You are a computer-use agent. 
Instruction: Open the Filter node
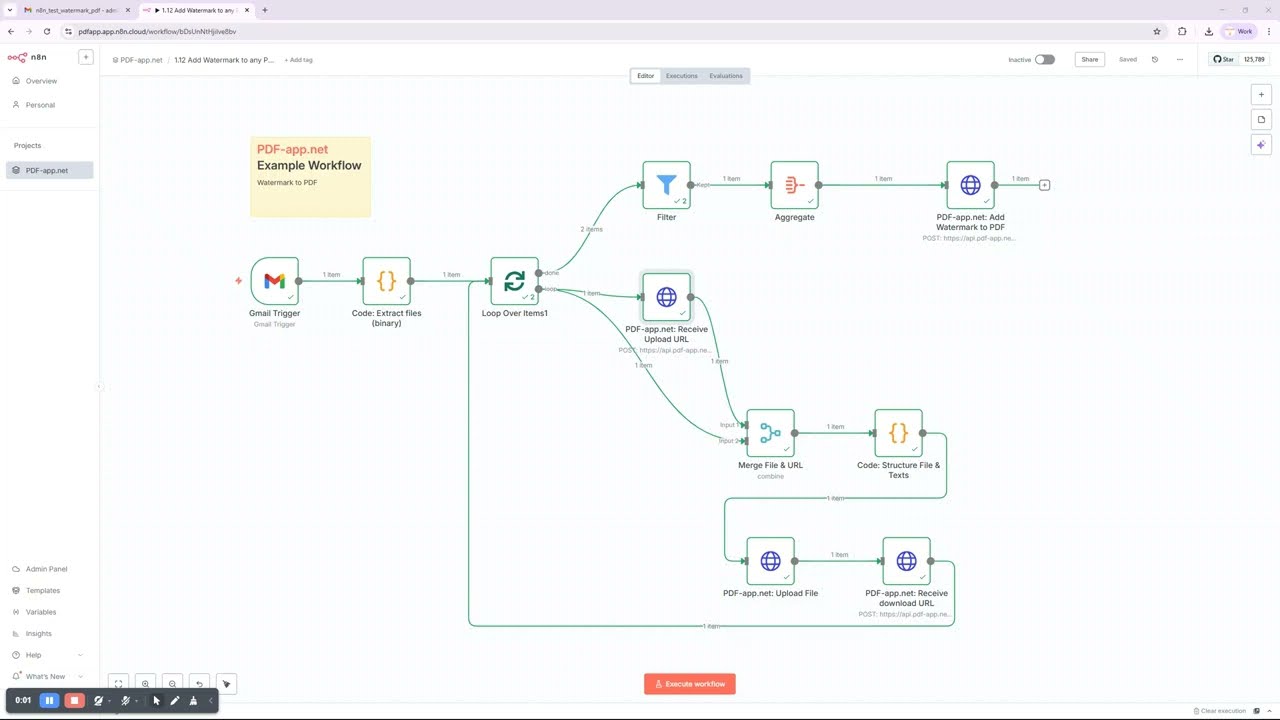coord(666,185)
